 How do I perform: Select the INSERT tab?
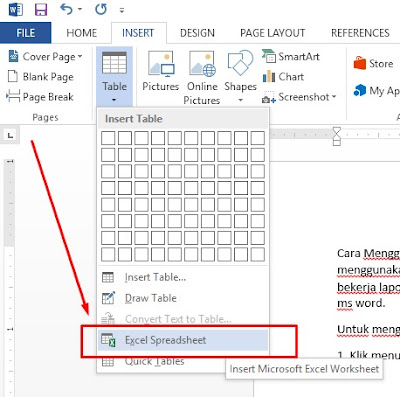pos(138,33)
